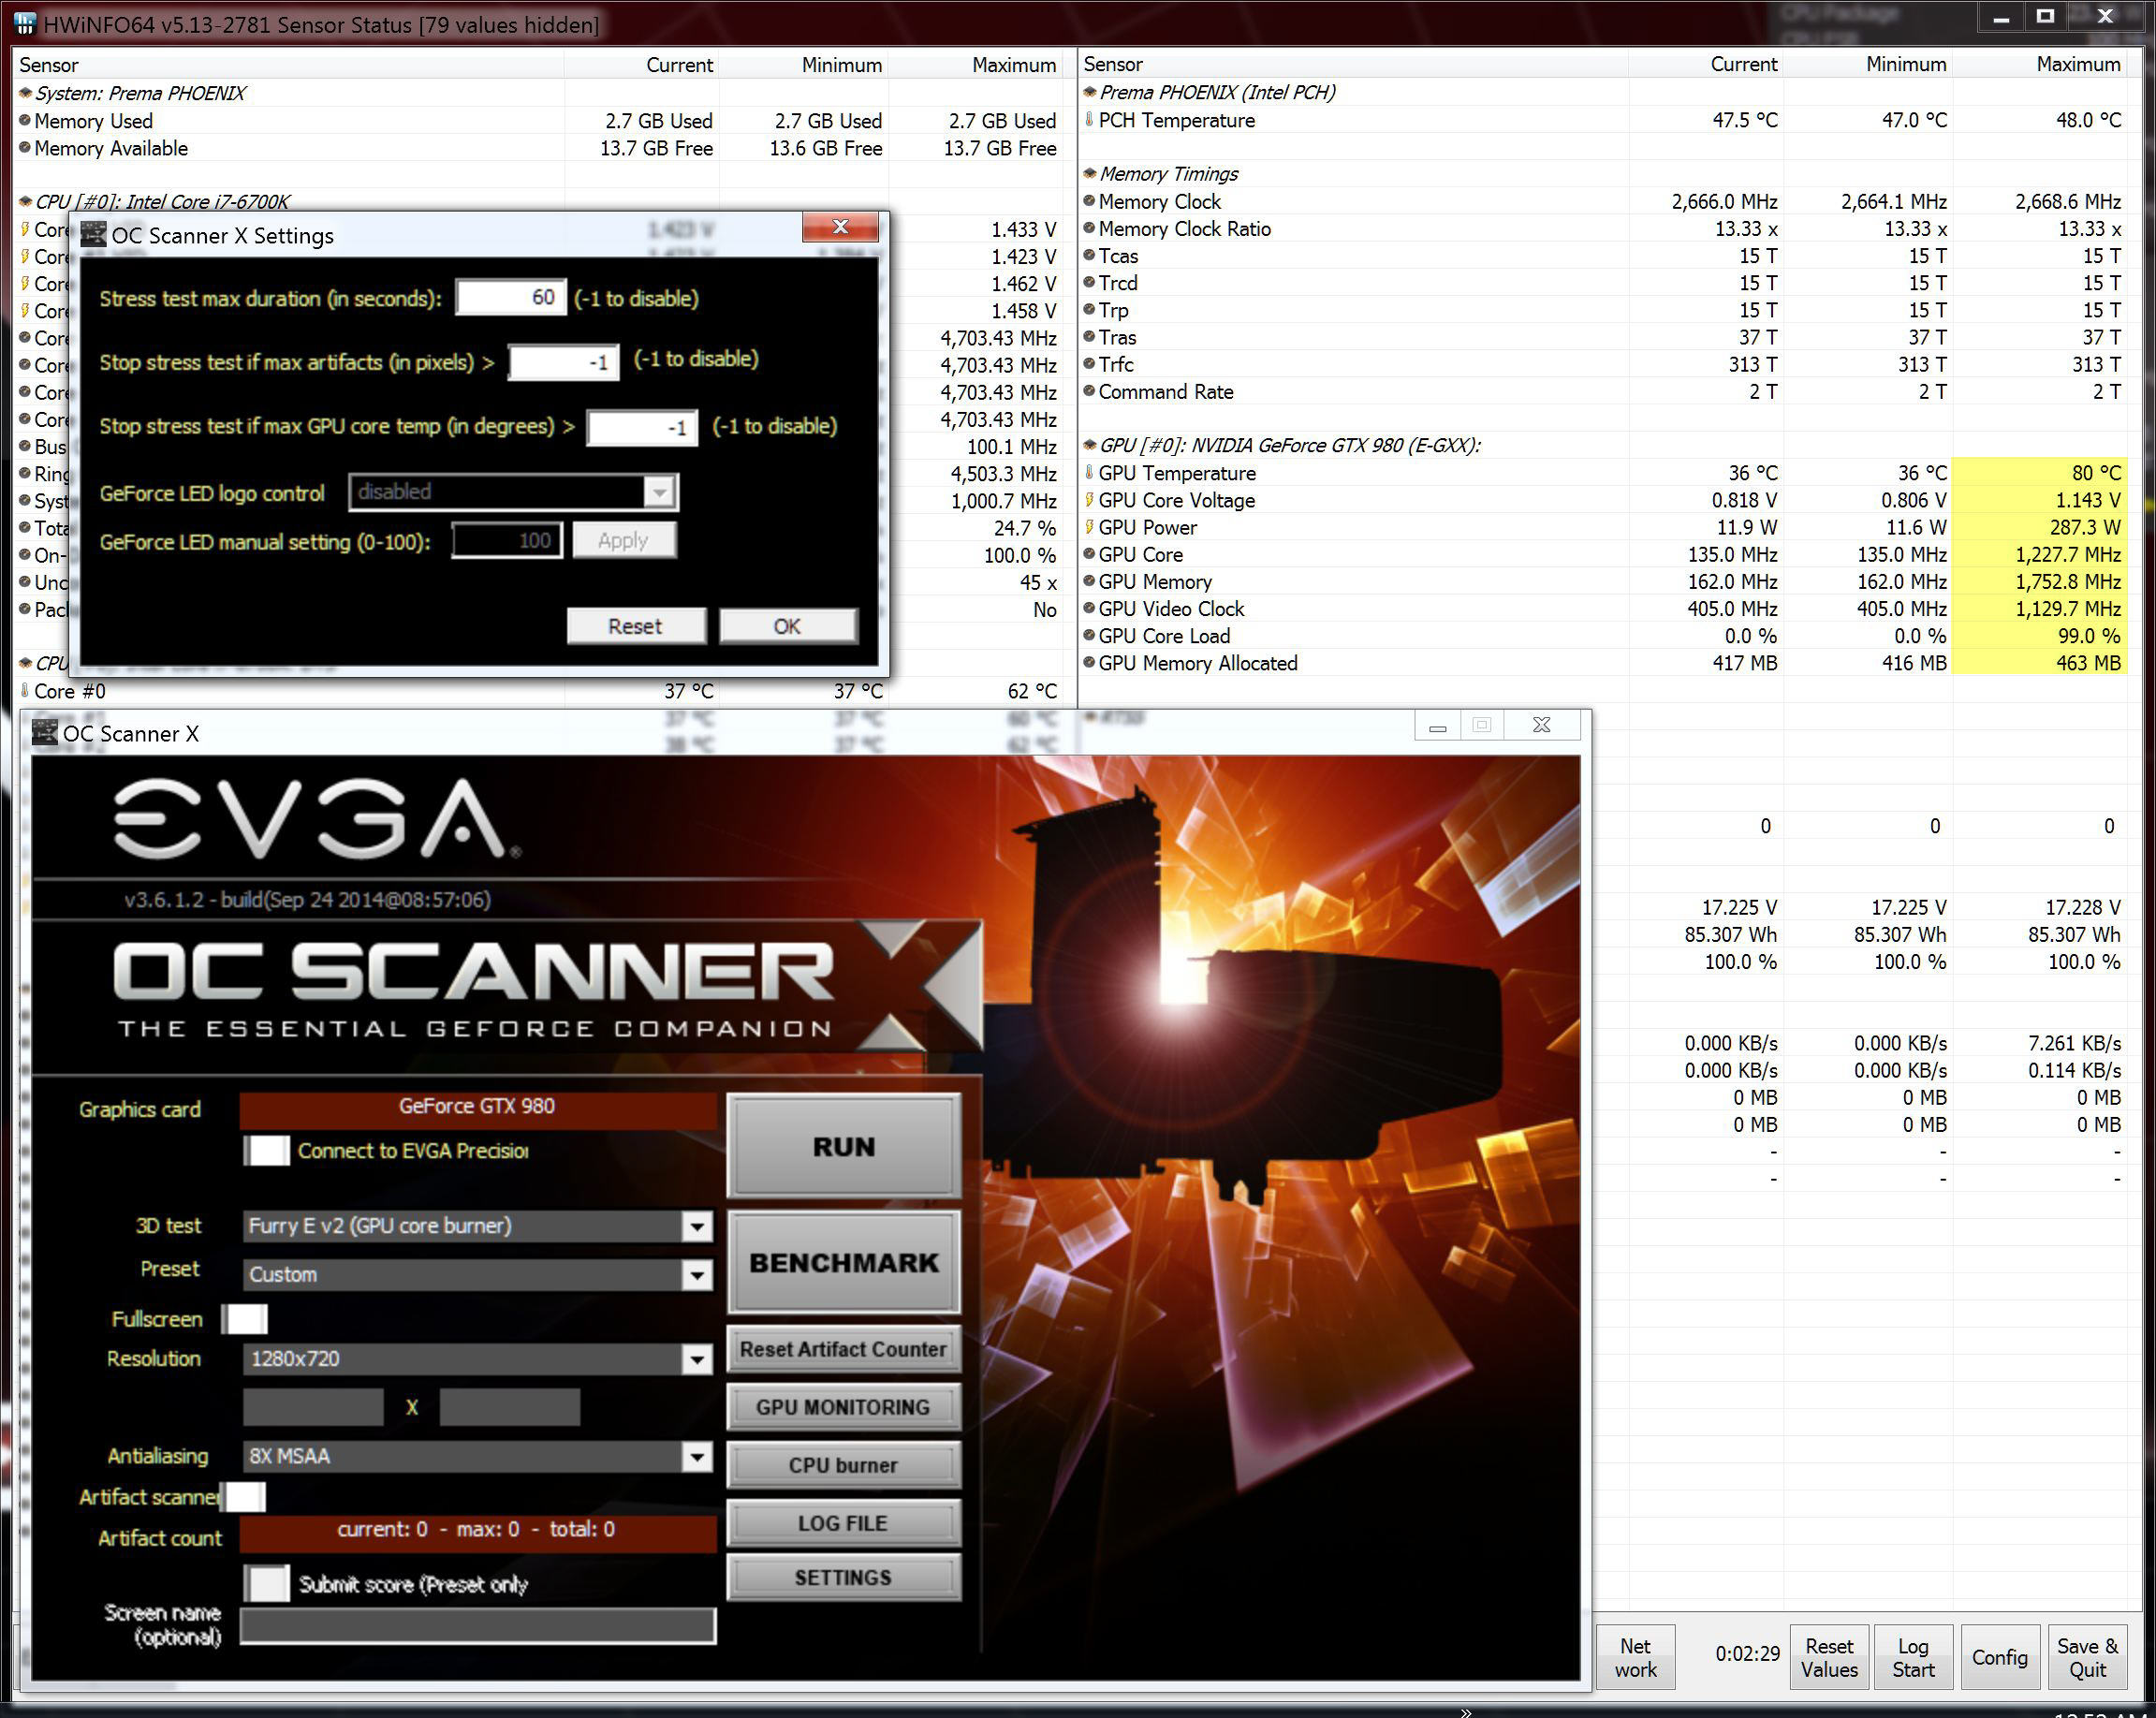The width and height of the screenshot is (2156, 1718).
Task: Open the 3D test dropdown (Furry E v2)
Action: [x=697, y=1226]
